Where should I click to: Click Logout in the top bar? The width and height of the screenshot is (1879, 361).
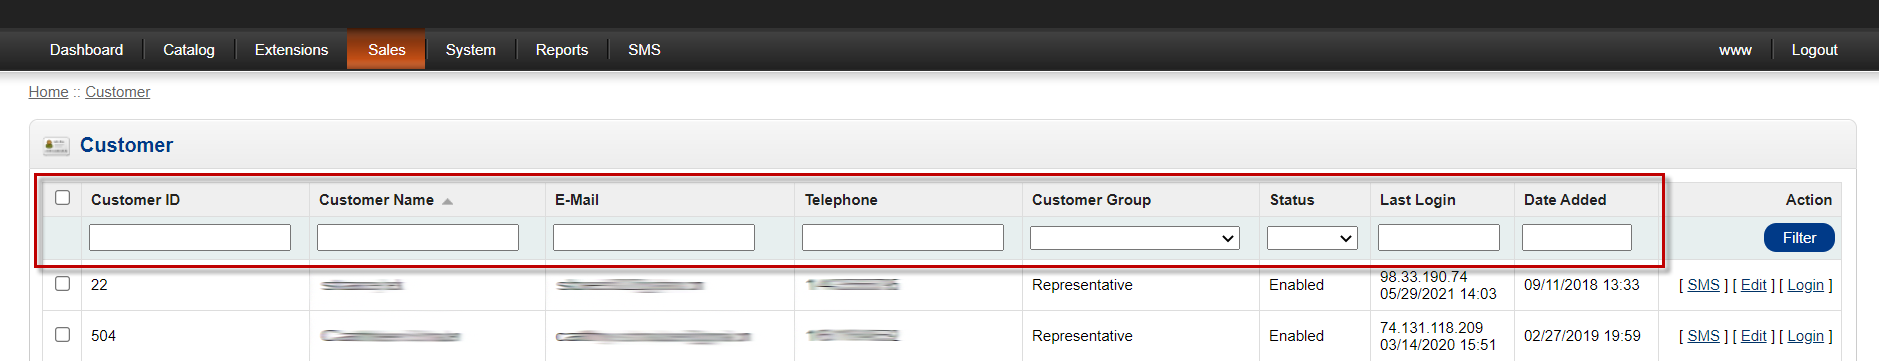(x=1814, y=50)
